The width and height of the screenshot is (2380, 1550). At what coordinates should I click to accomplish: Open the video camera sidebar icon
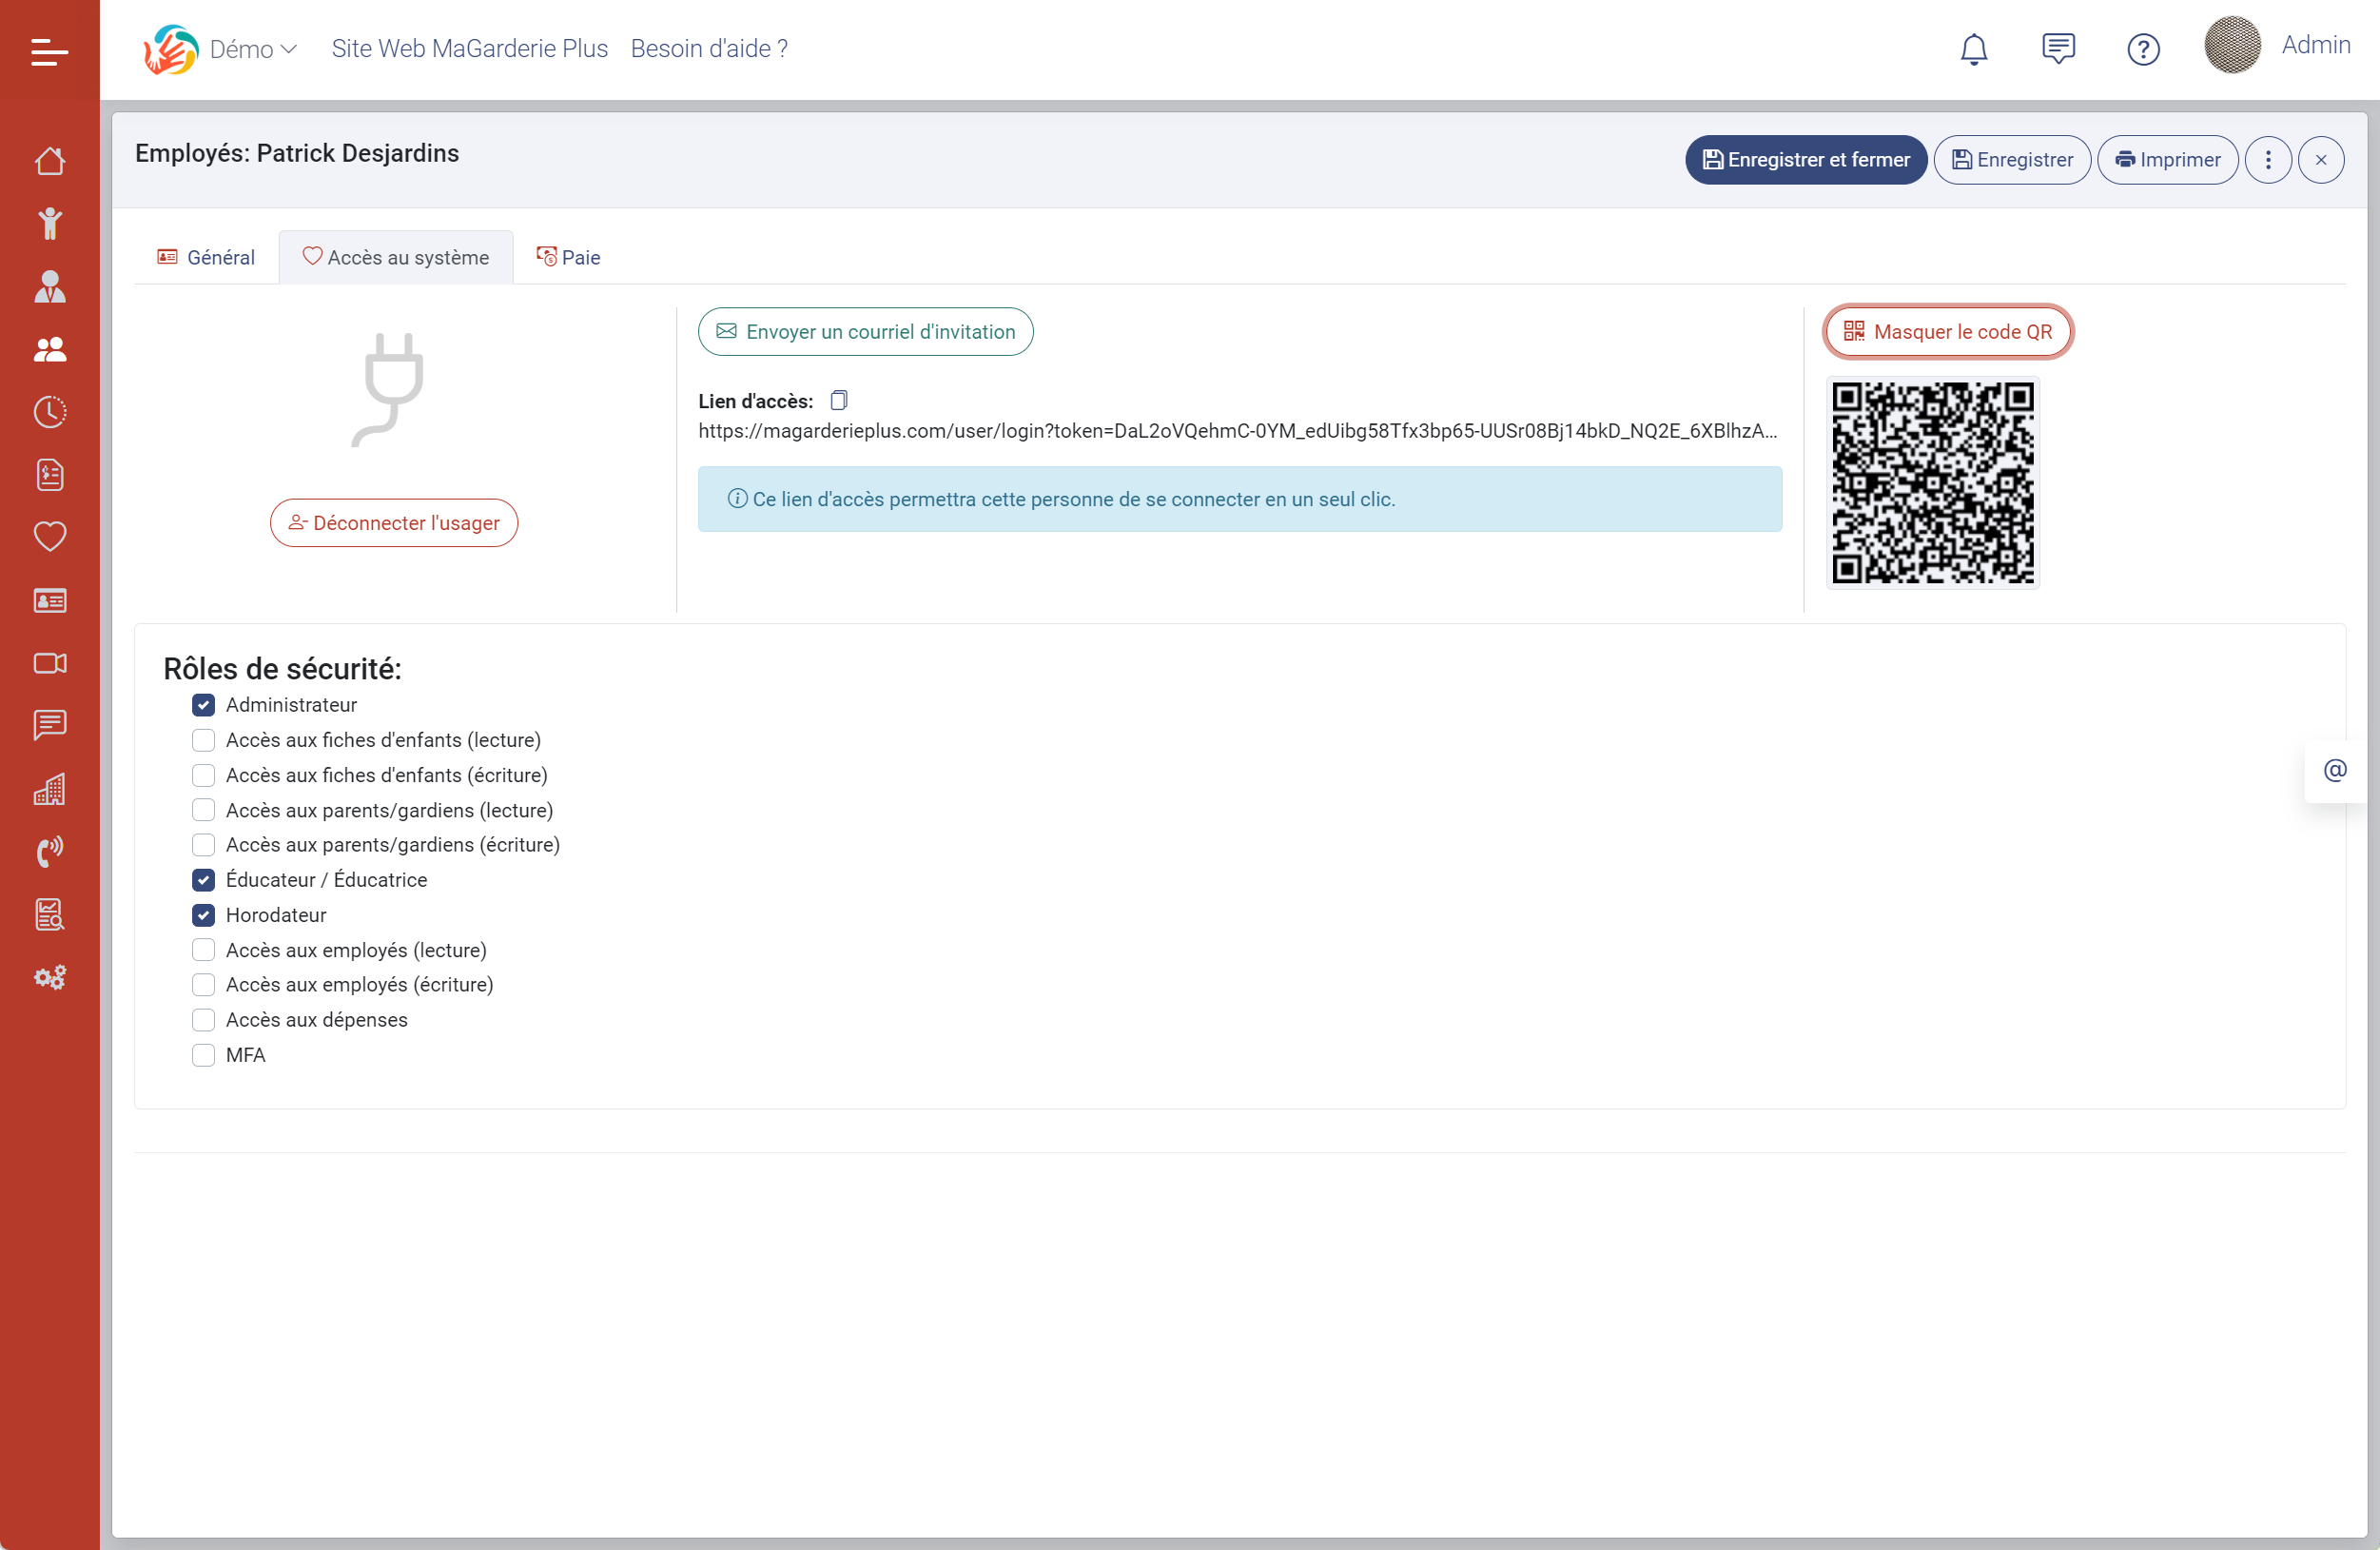pyautogui.click(x=49, y=663)
